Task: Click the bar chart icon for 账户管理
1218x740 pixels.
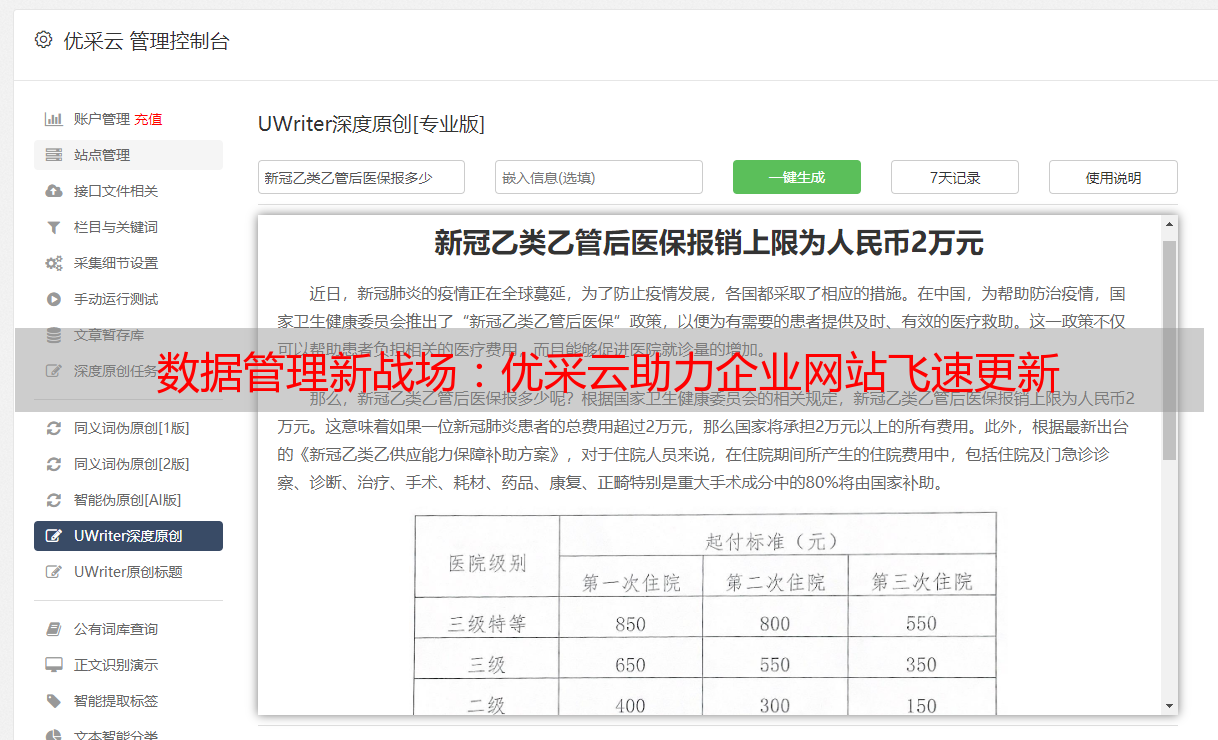Action: (x=54, y=119)
